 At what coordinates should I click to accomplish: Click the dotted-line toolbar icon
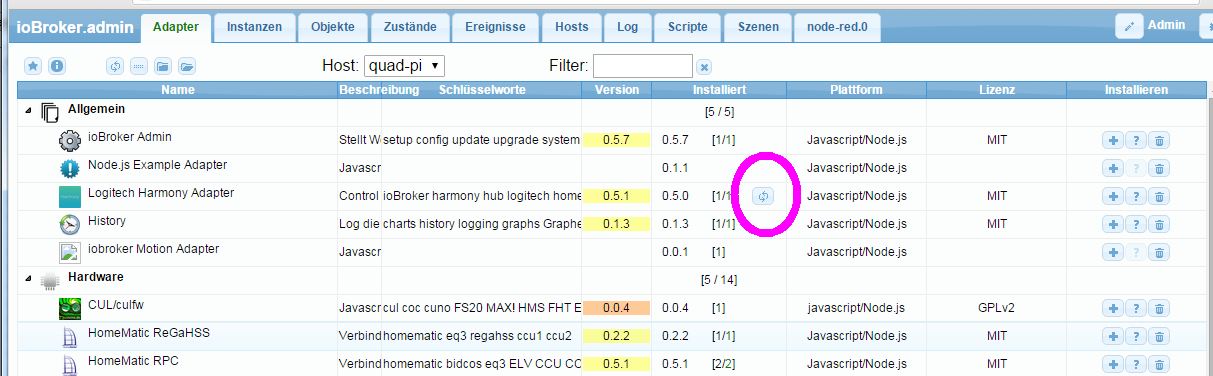138,66
